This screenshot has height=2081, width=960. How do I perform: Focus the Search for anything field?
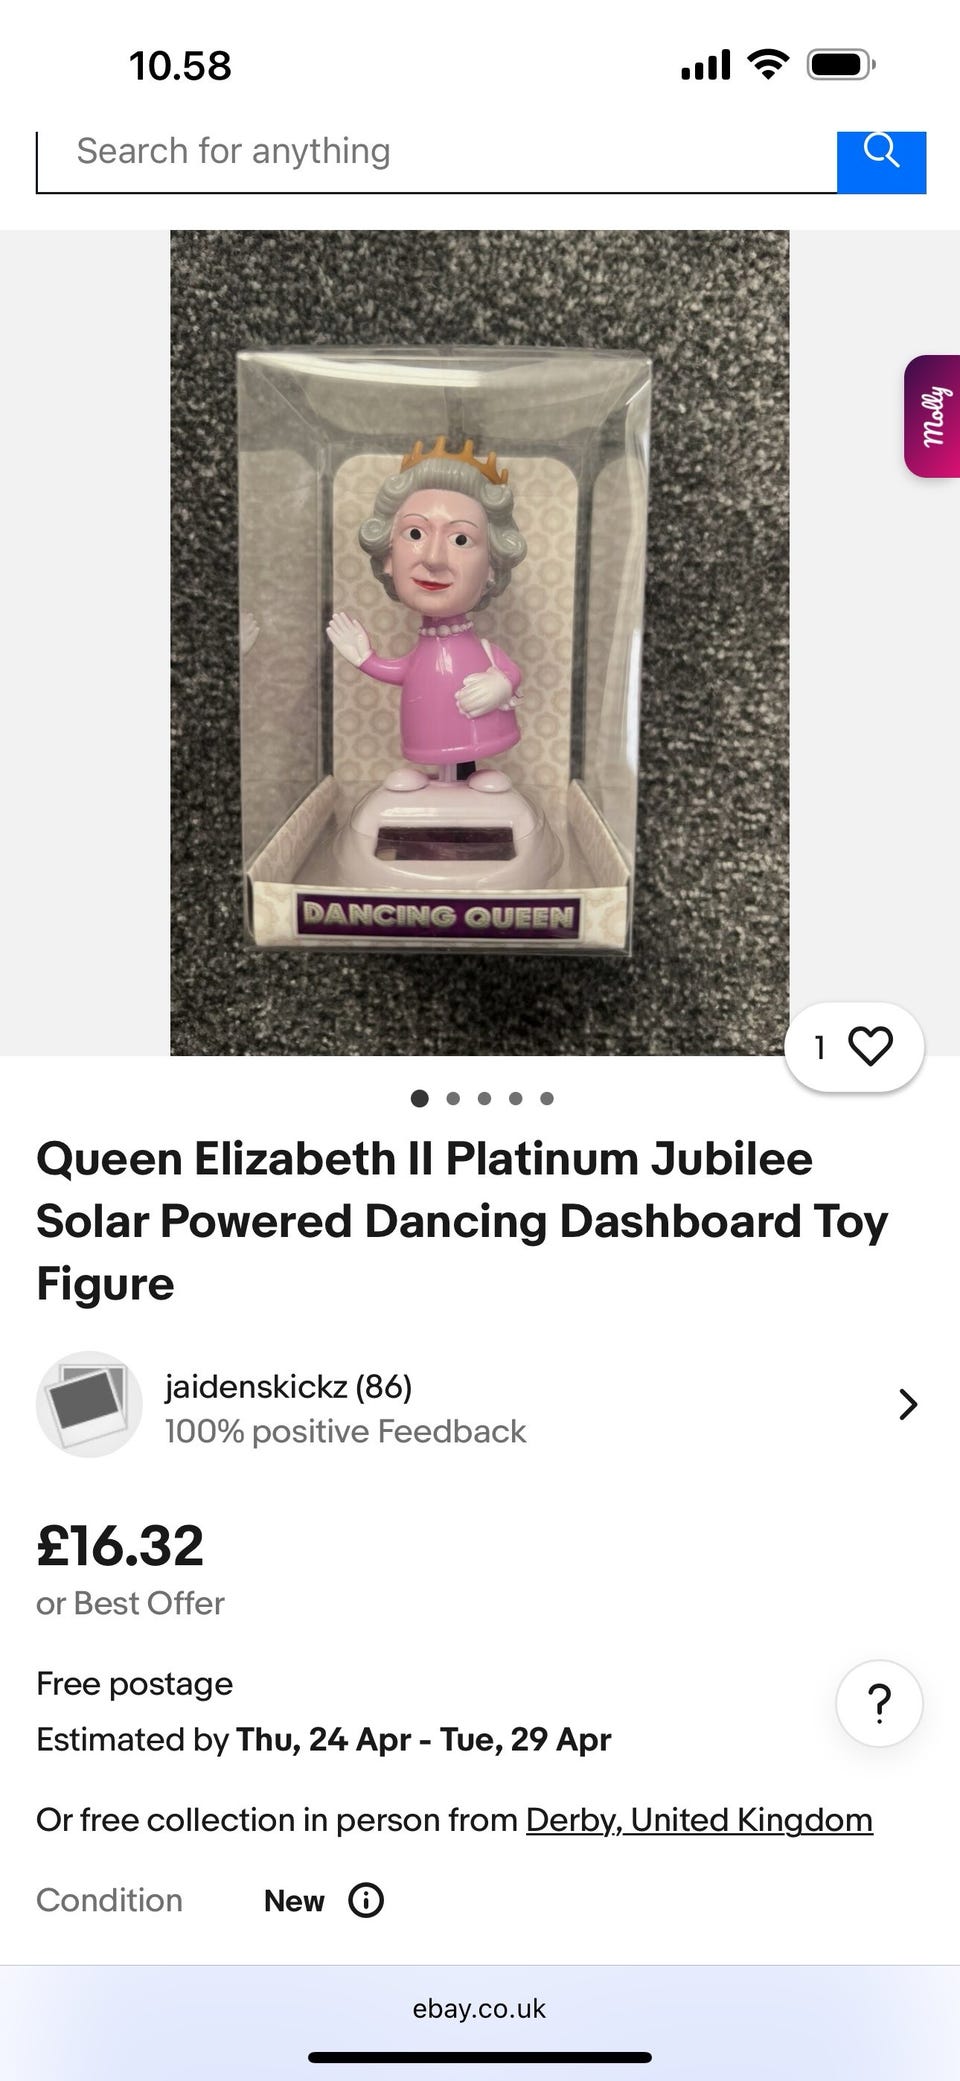point(437,161)
